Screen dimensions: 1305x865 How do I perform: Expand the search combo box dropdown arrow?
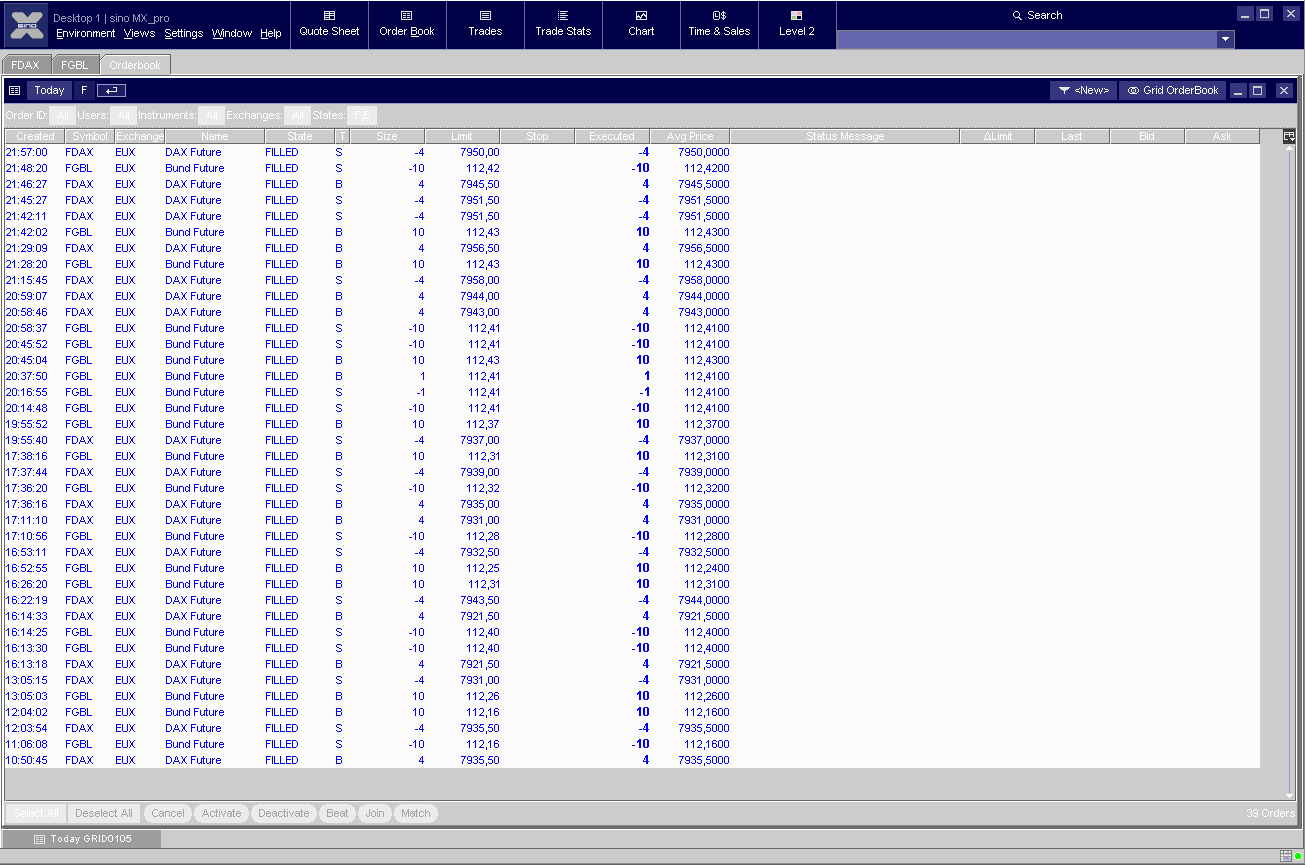coord(1225,39)
